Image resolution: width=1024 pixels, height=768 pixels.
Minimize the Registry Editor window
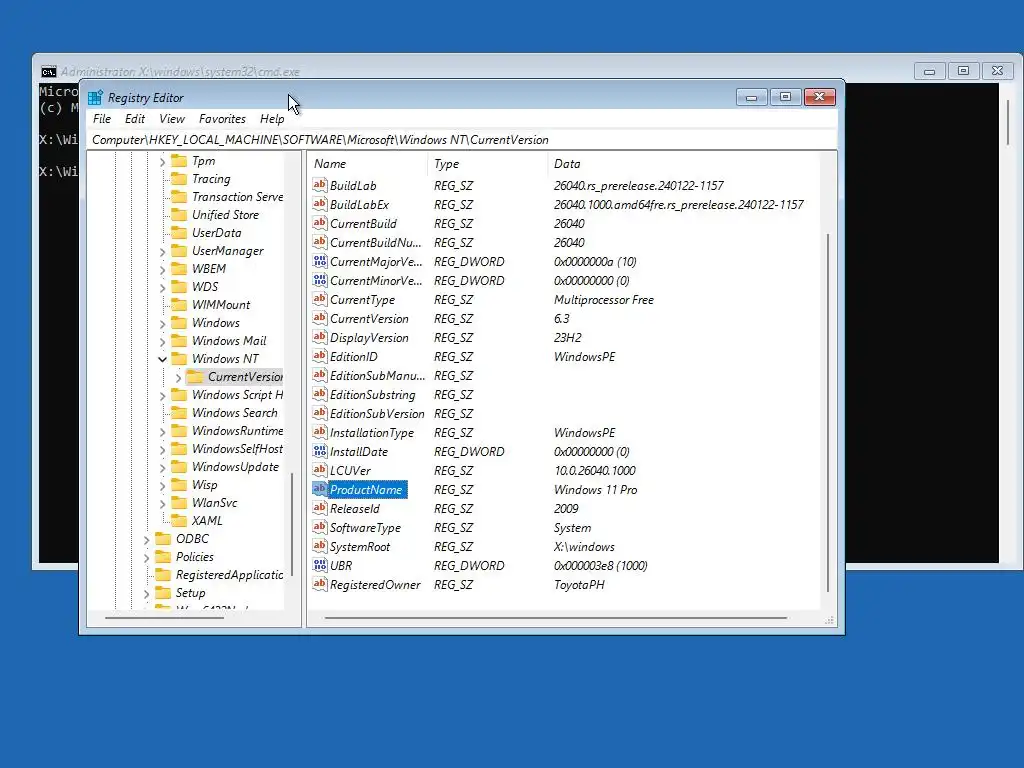tap(752, 97)
